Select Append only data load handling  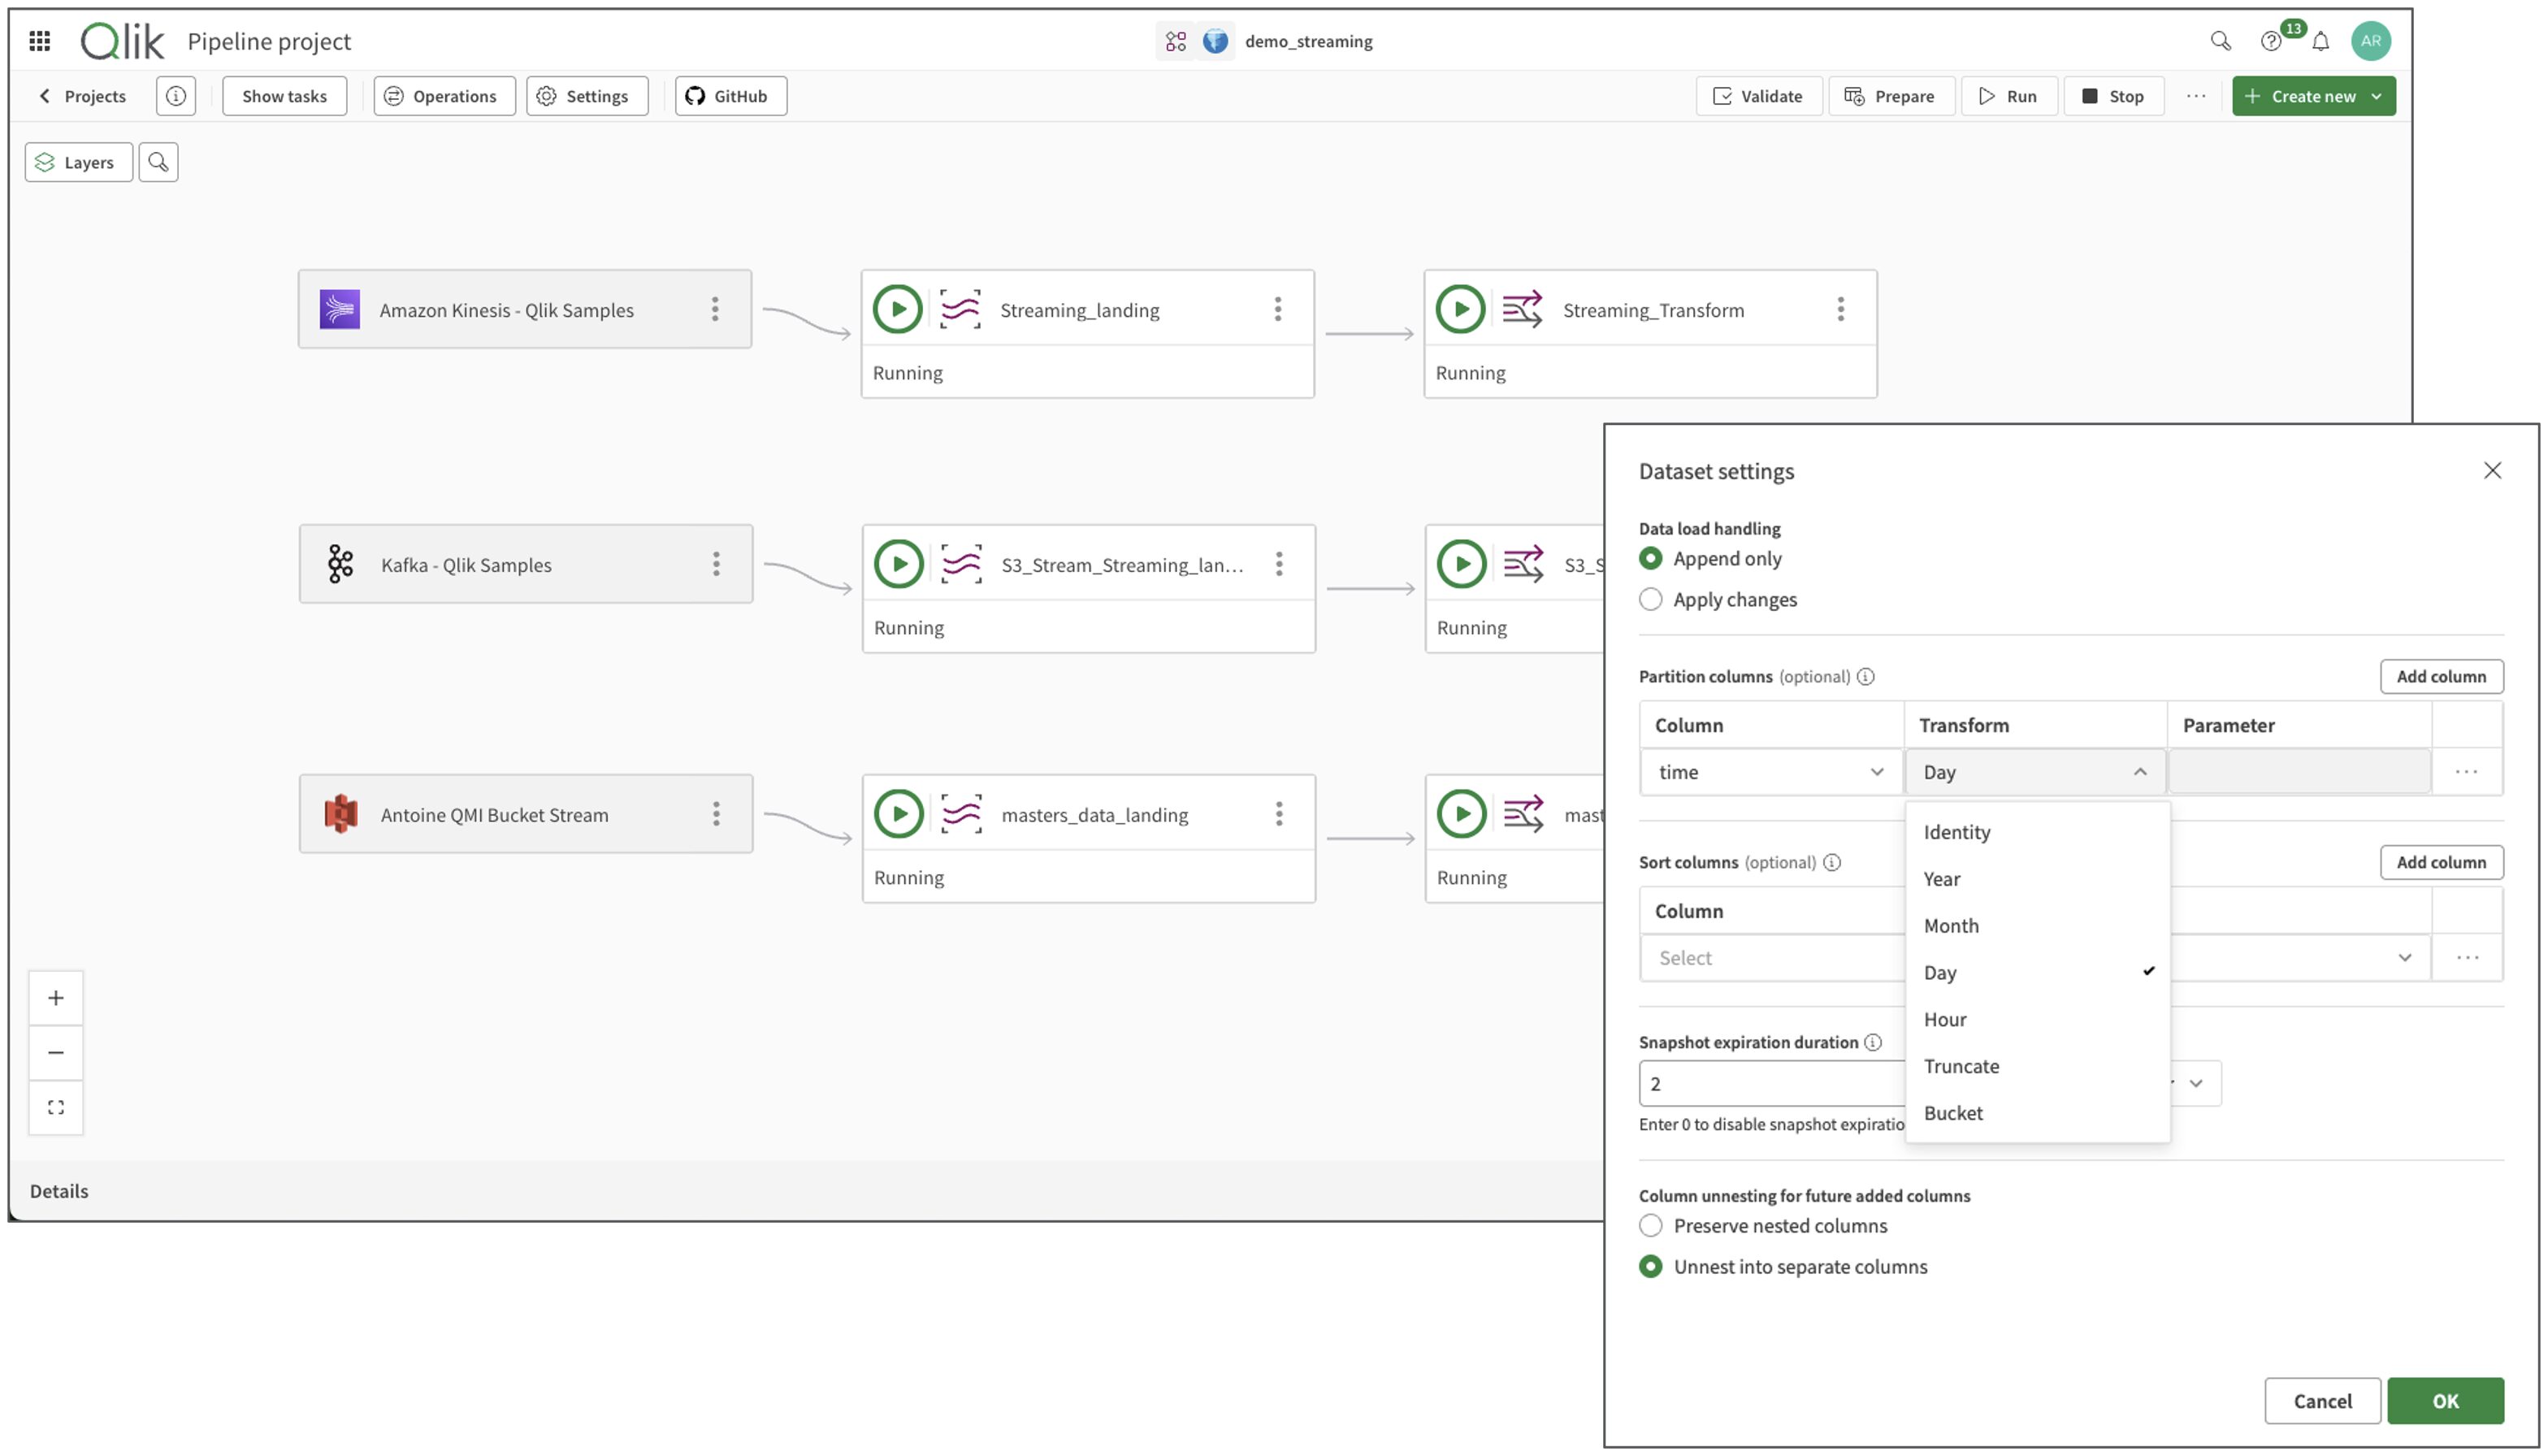pos(1651,559)
